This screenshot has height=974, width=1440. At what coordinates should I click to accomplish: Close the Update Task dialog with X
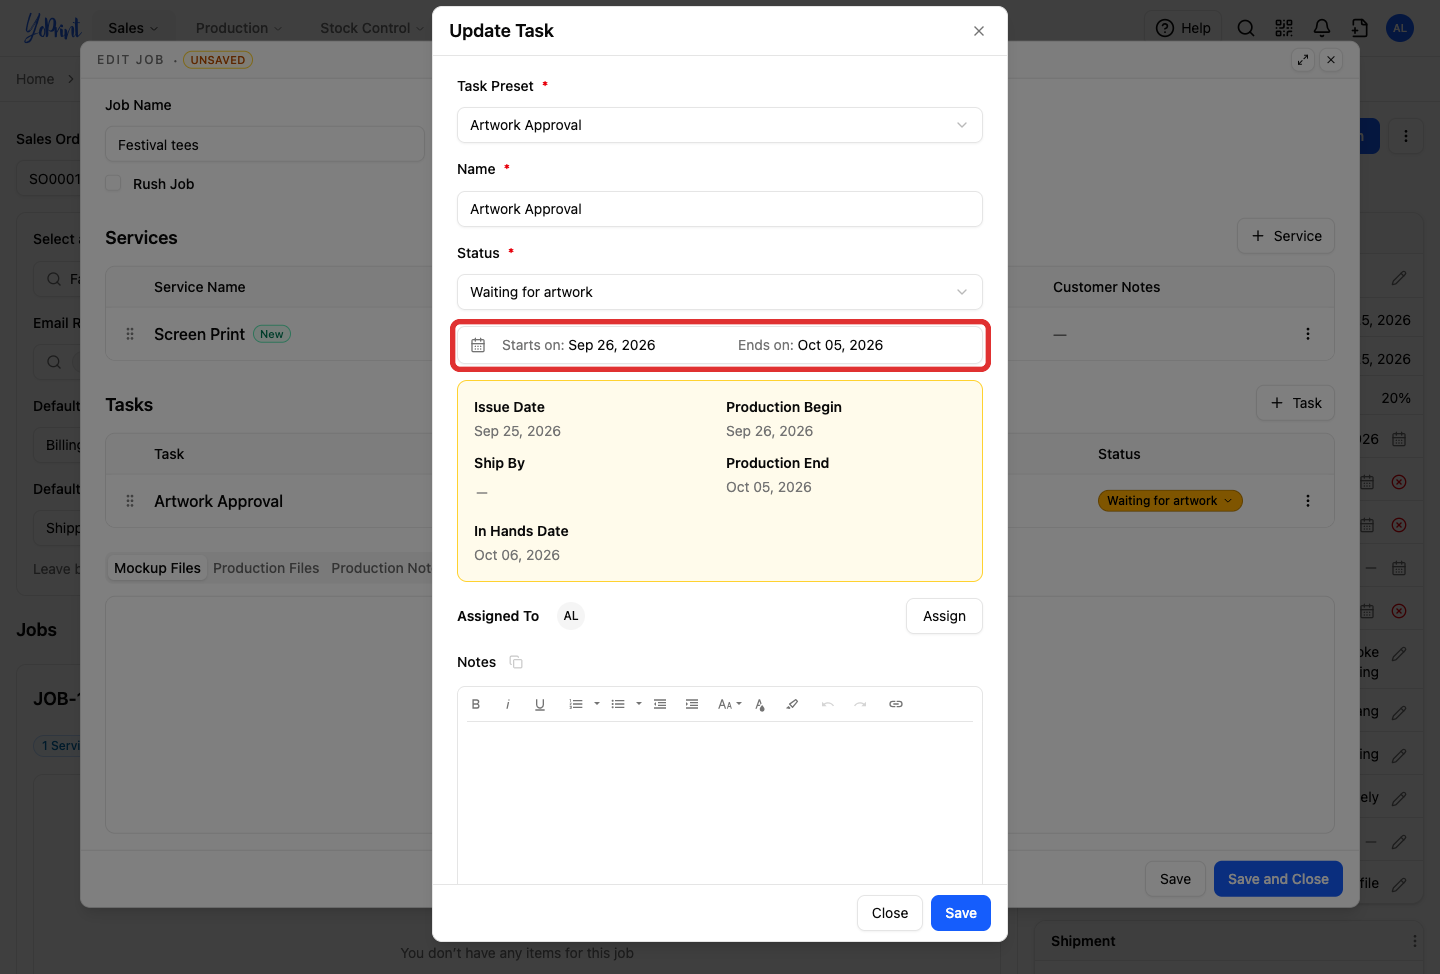(979, 31)
